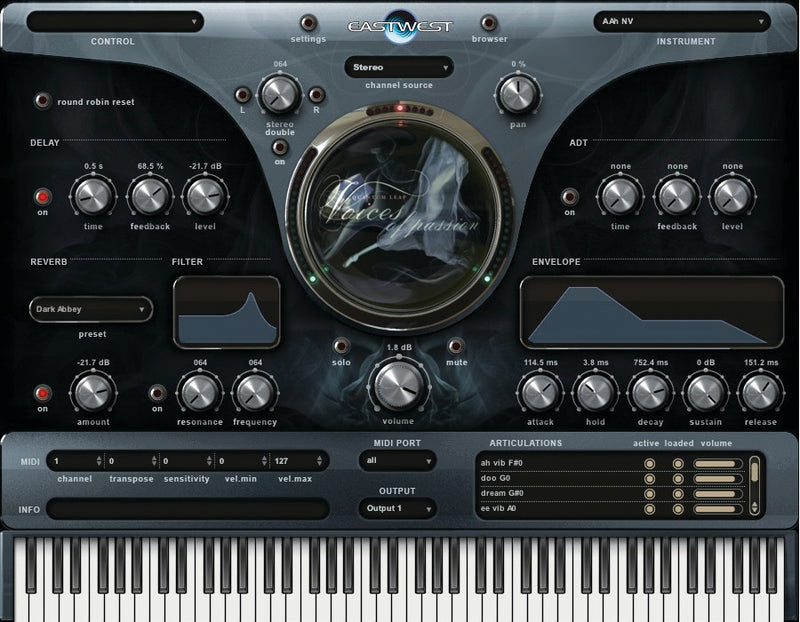
Task: Open the settings panel button
Action: point(308,23)
